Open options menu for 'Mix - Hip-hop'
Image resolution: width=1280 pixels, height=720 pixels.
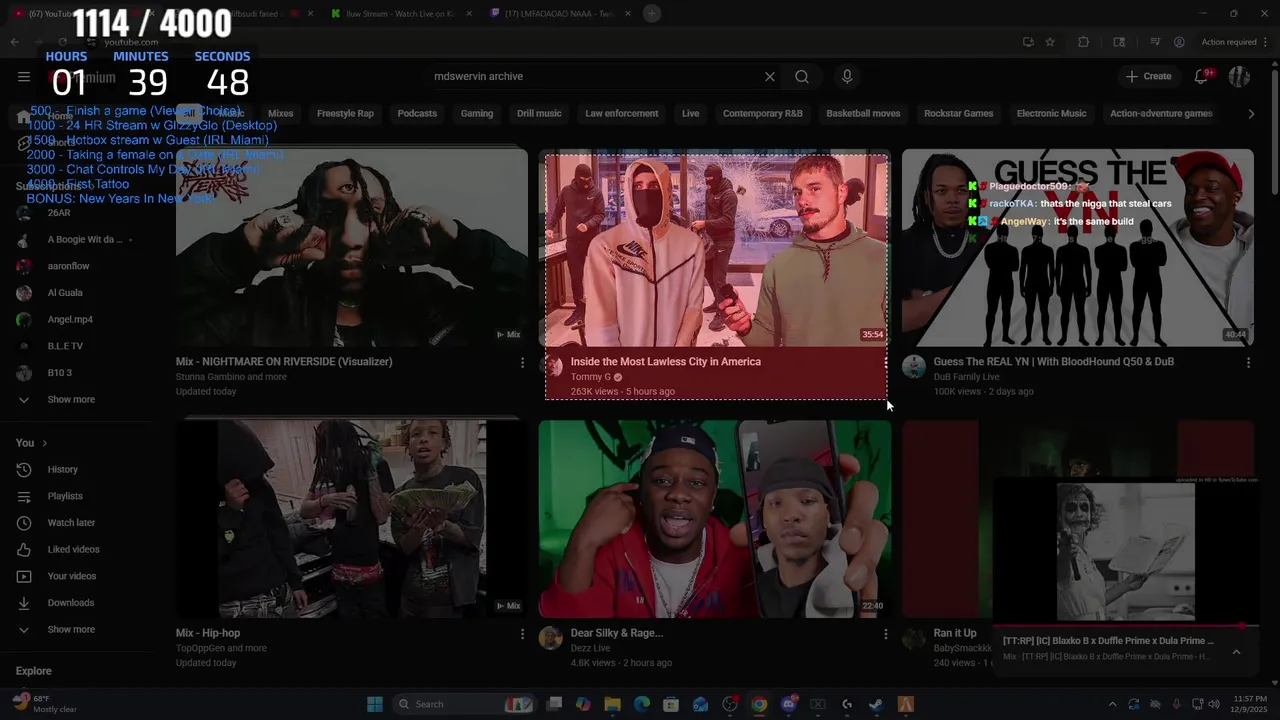(x=522, y=634)
